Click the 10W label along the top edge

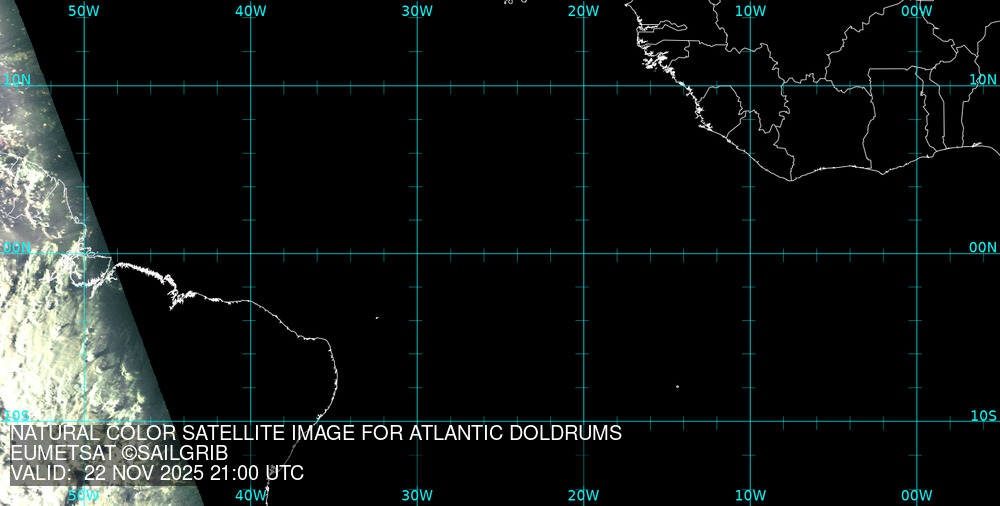point(750,10)
